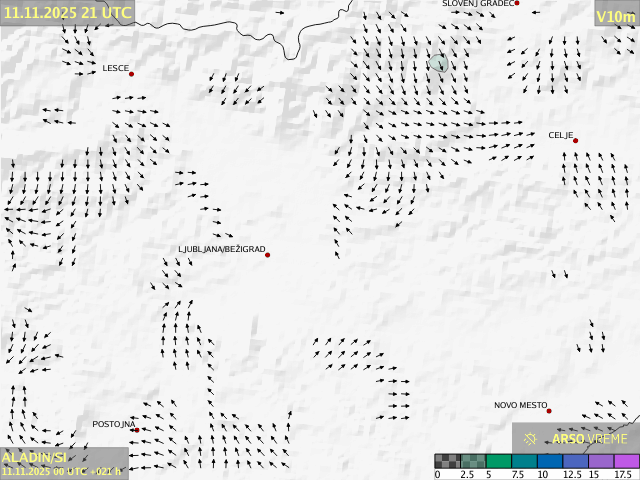
Task: Select the Celje station red dot
Action: coord(576,141)
